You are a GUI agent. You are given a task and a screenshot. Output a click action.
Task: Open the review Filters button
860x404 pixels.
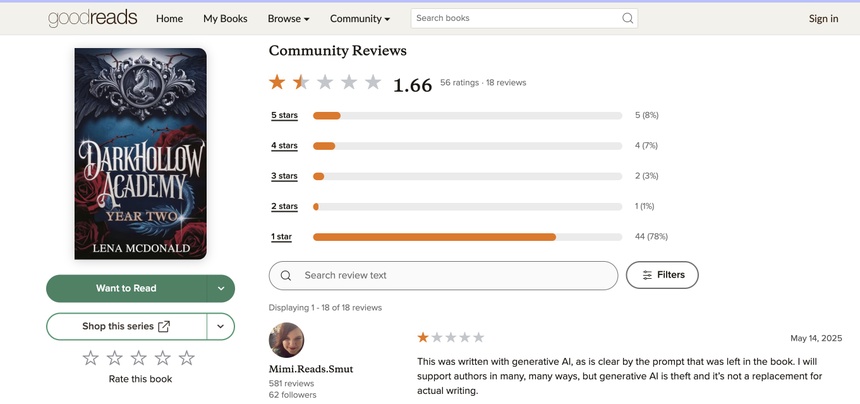tap(662, 275)
